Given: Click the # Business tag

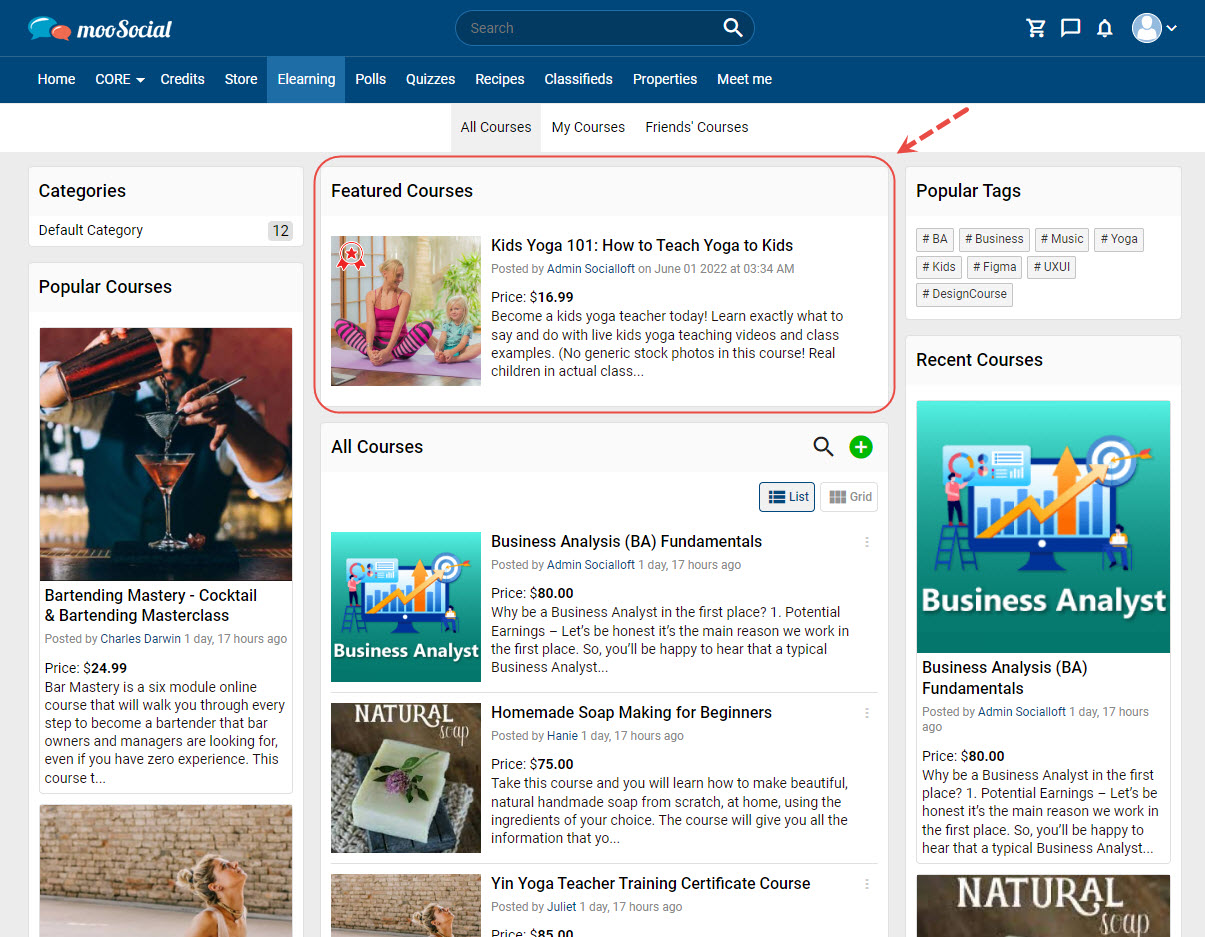Looking at the screenshot, I should [x=994, y=239].
